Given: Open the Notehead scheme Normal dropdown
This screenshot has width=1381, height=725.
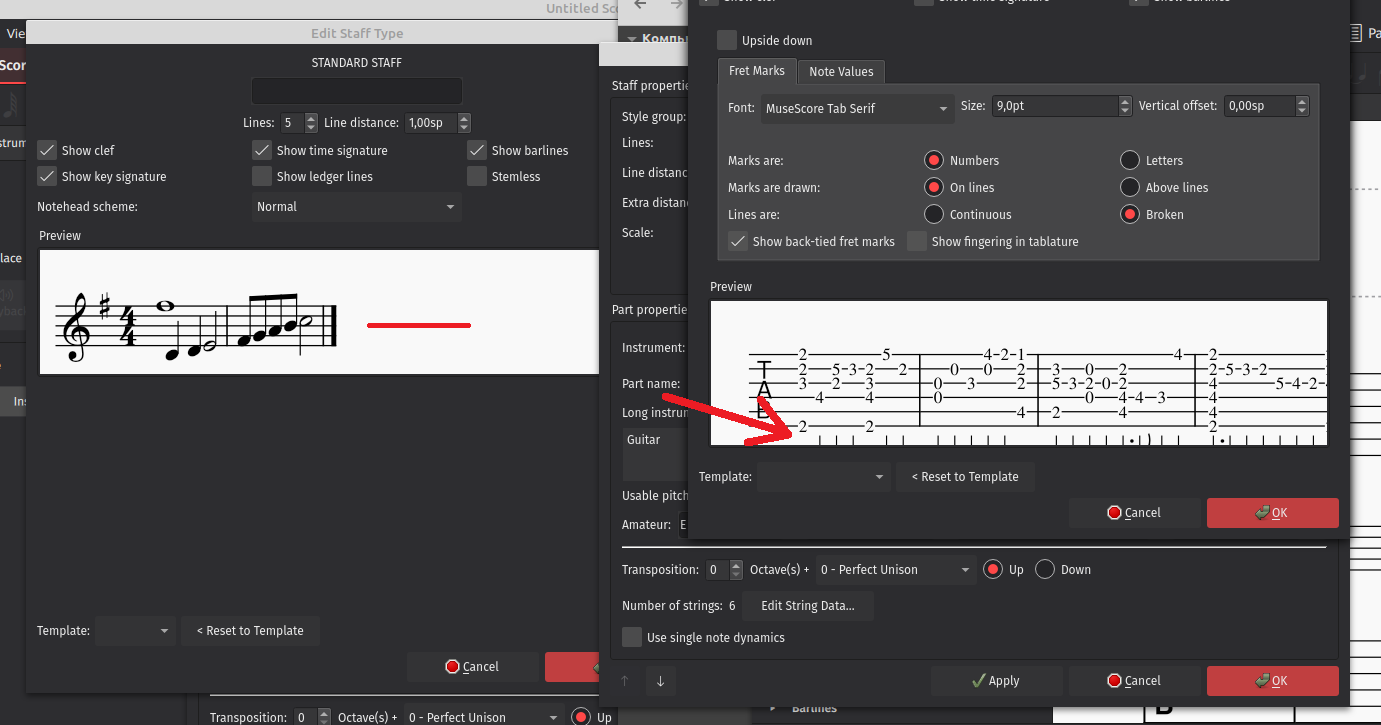Looking at the screenshot, I should (x=356, y=207).
